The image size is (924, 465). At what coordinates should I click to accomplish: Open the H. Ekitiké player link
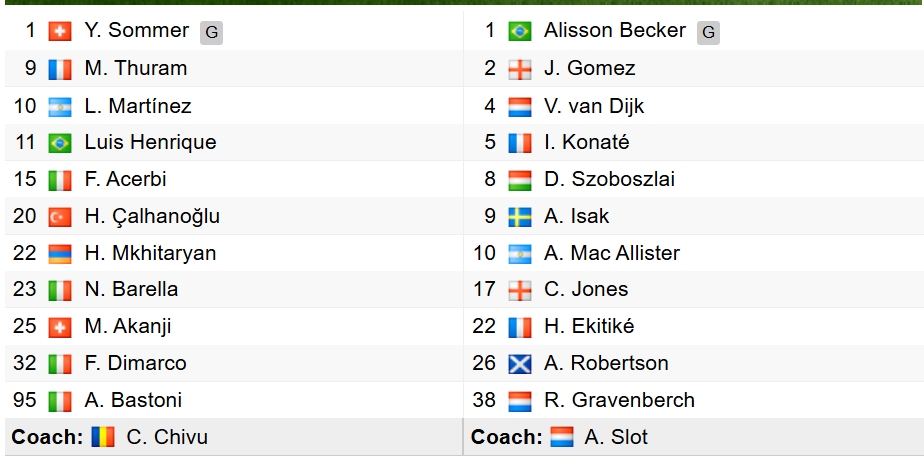tap(589, 326)
